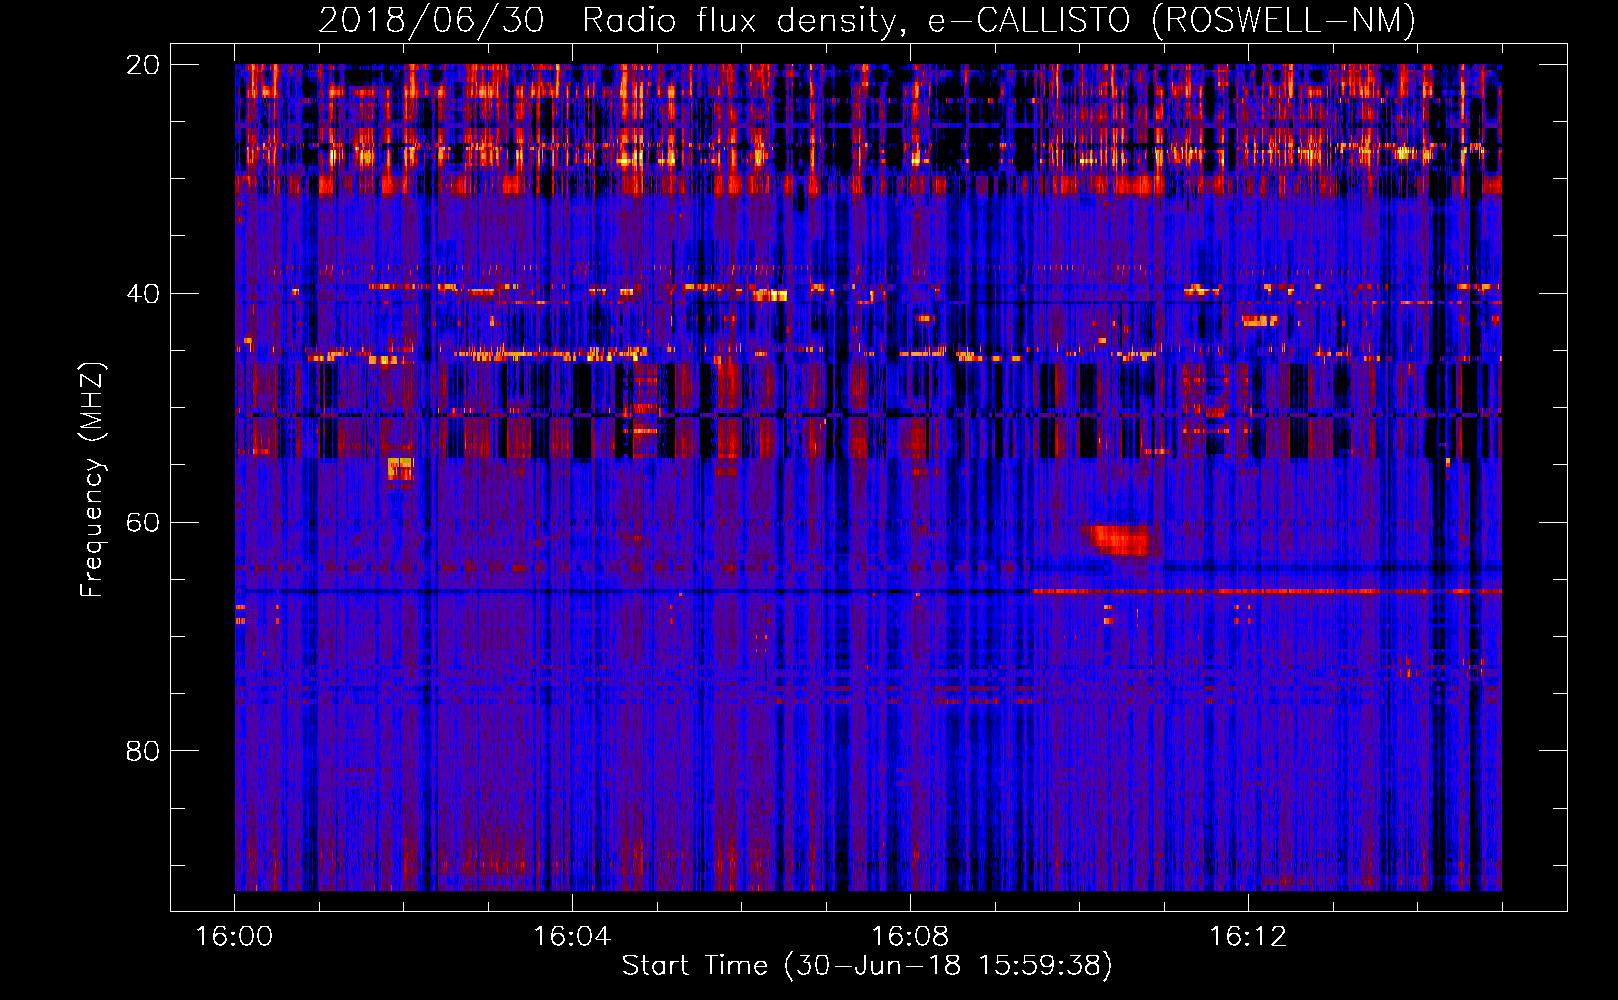Click the 'Start Time (30-Jun-18 15:59:38)' axis label
1618x1000 pixels.
867,966
